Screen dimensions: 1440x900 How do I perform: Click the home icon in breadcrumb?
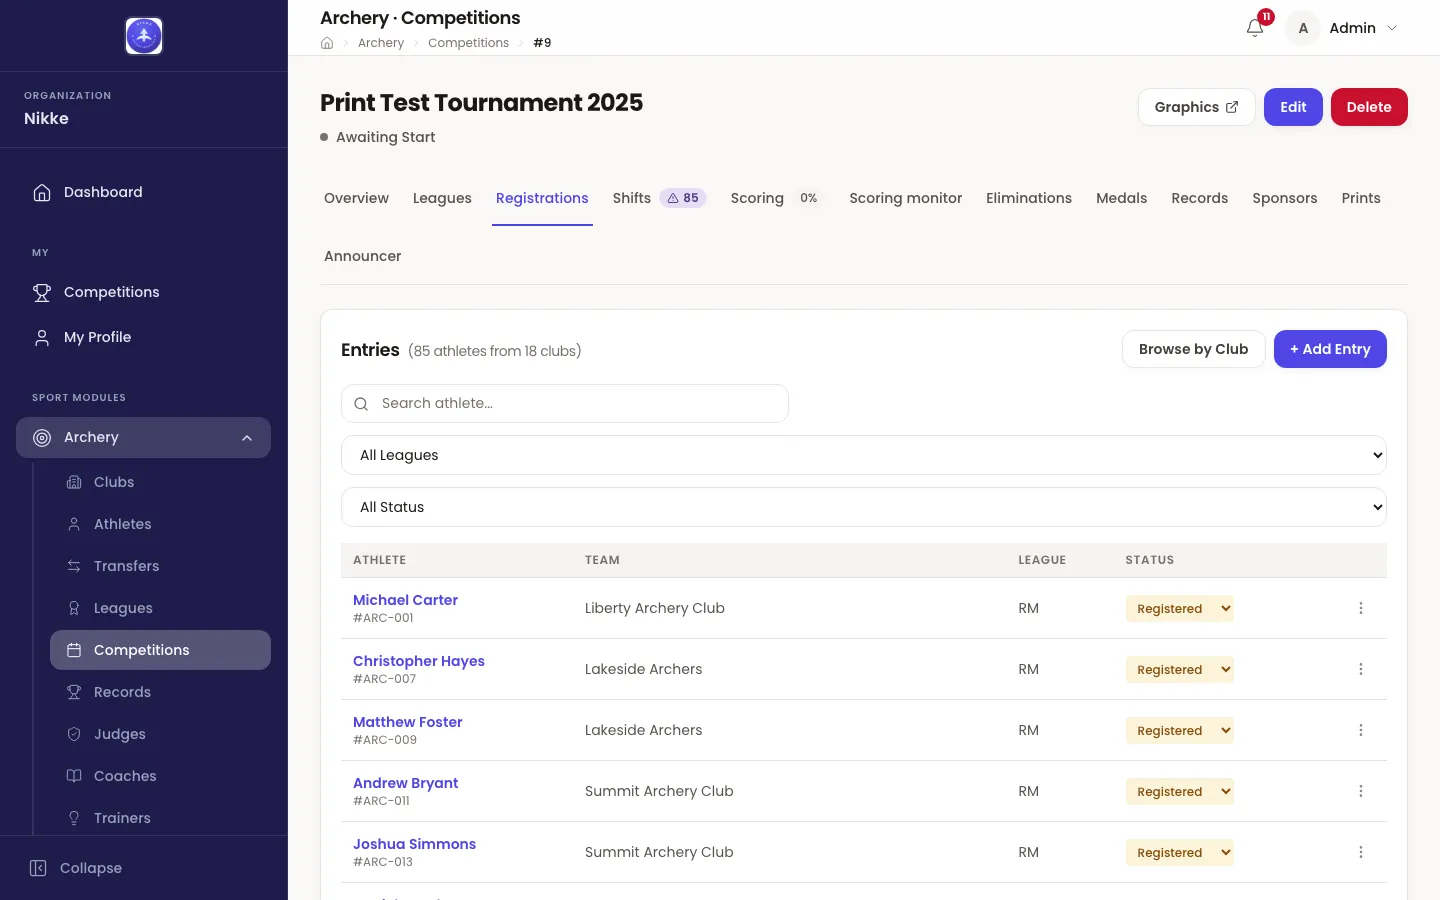coord(327,43)
